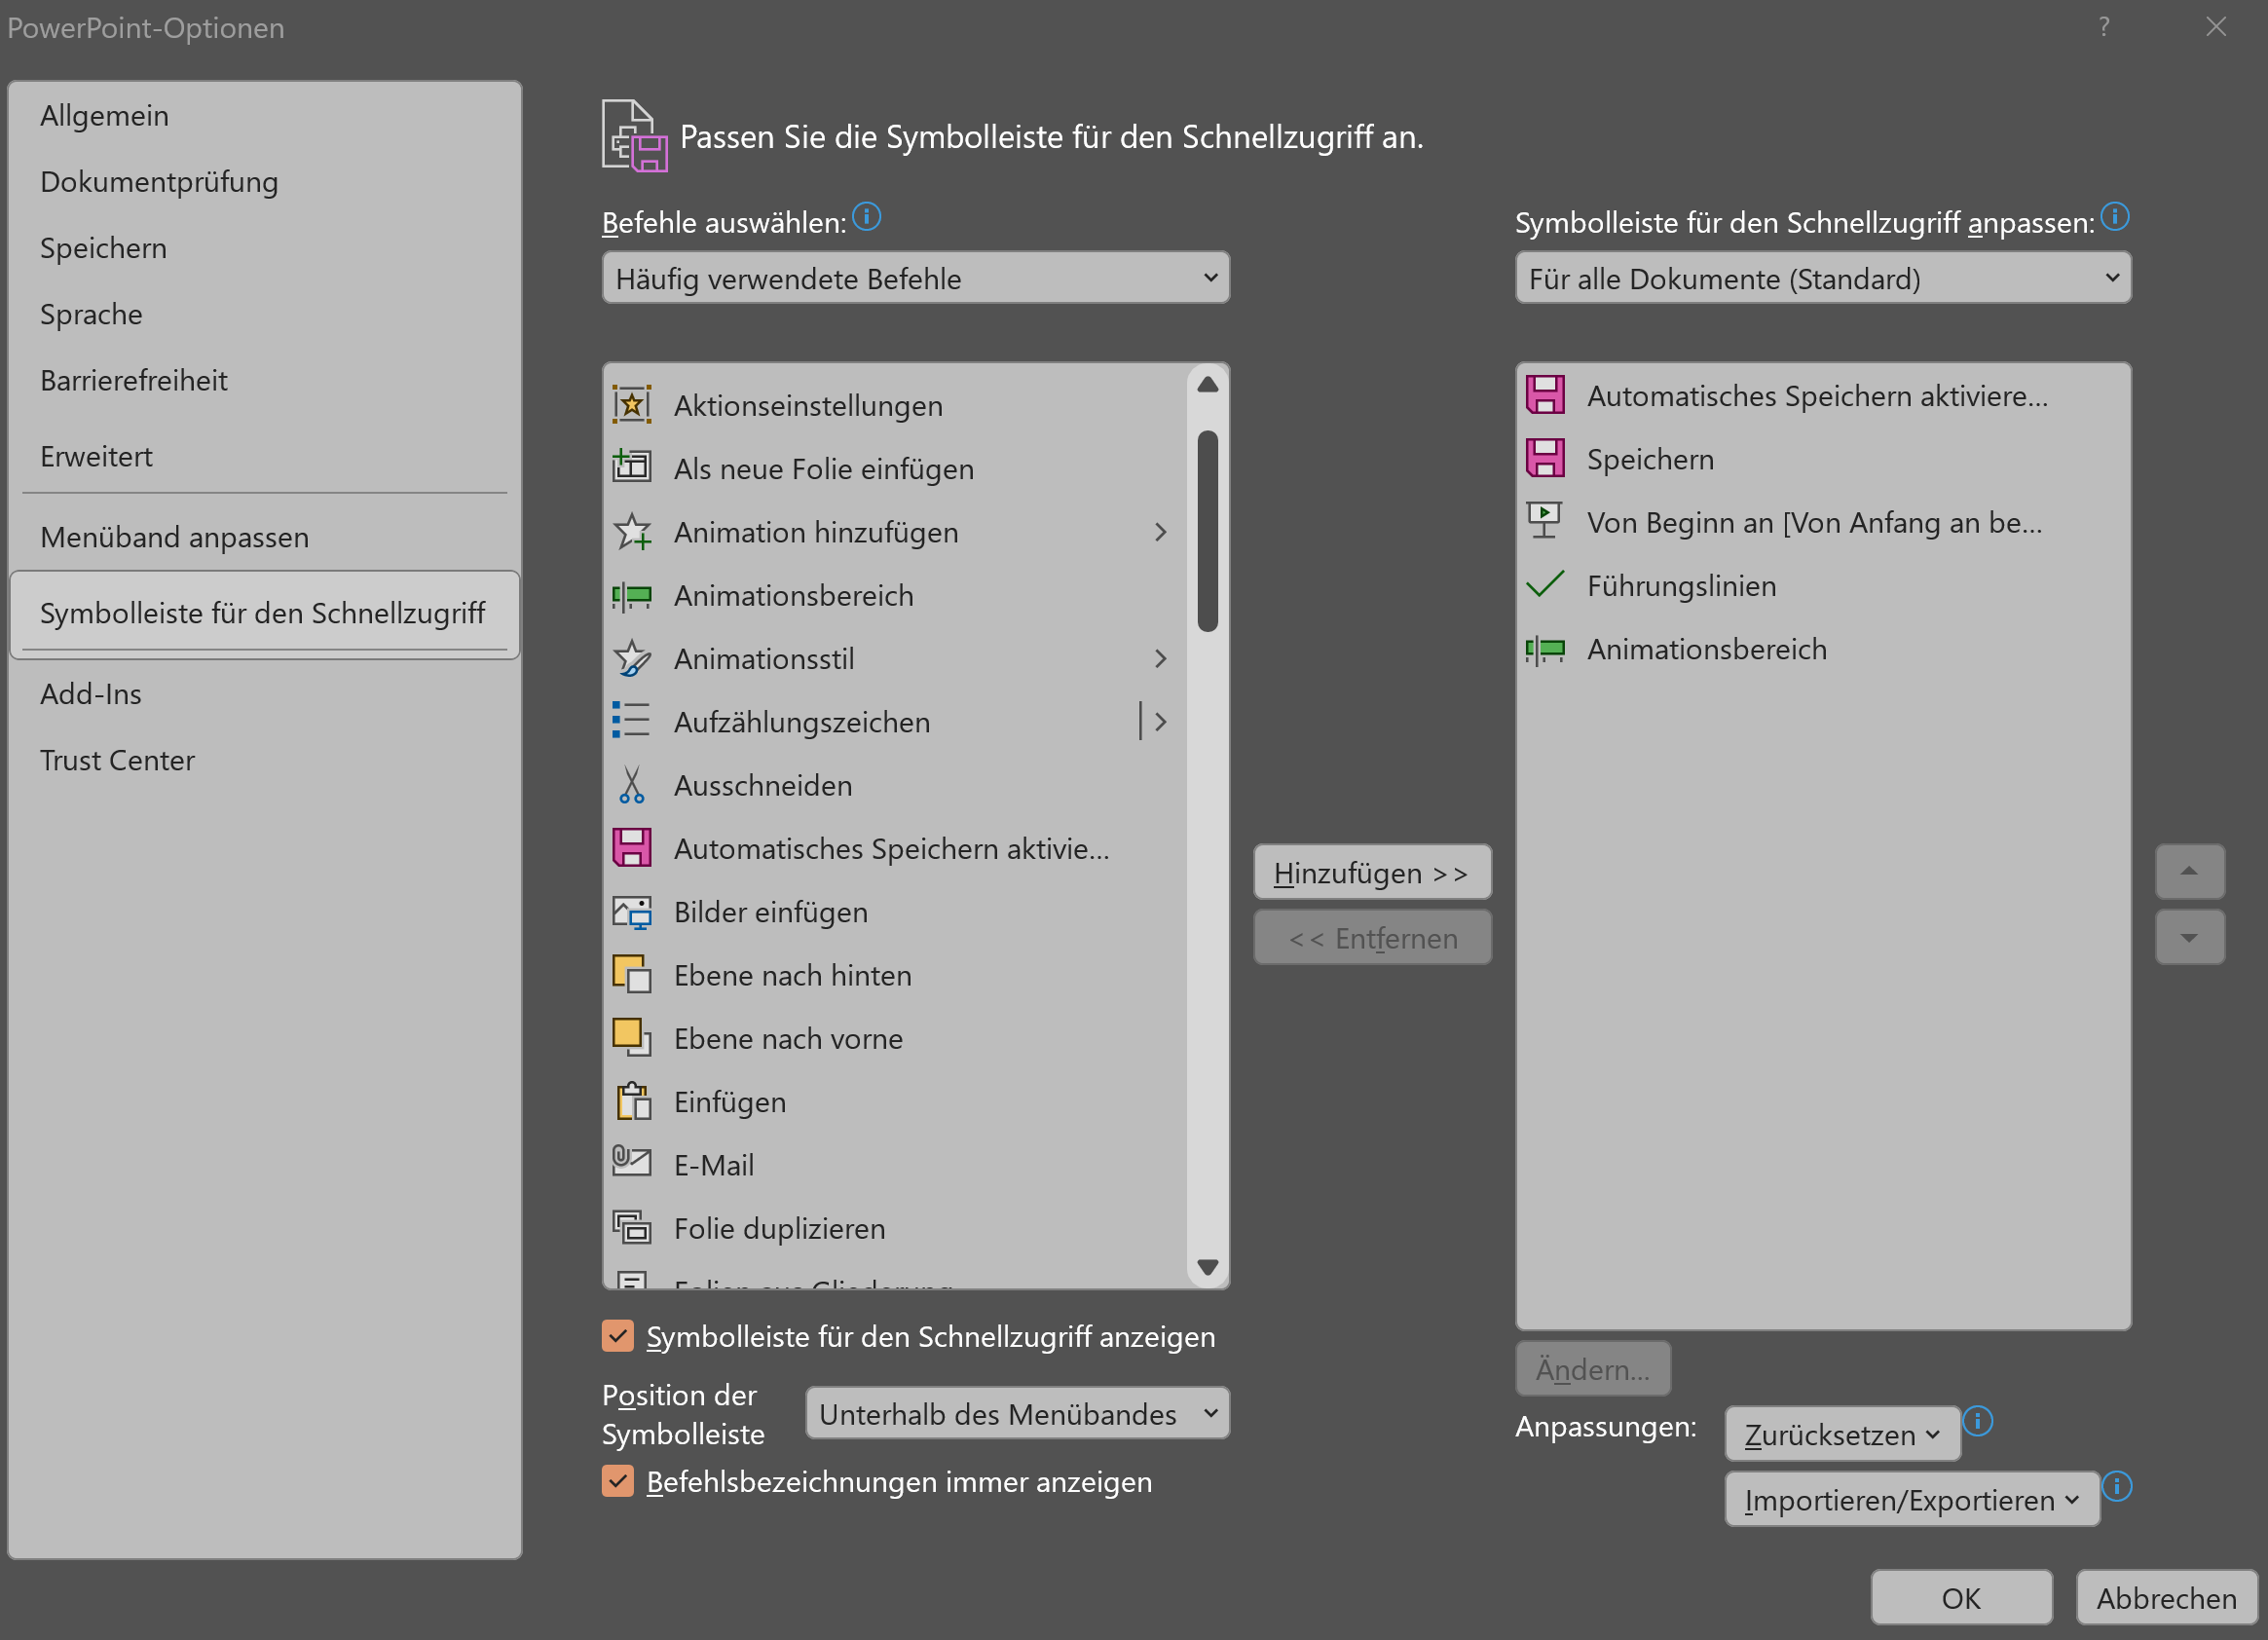
Task: Expand the Aufzählungszeichen split arrow
Action: click(x=1160, y=721)
